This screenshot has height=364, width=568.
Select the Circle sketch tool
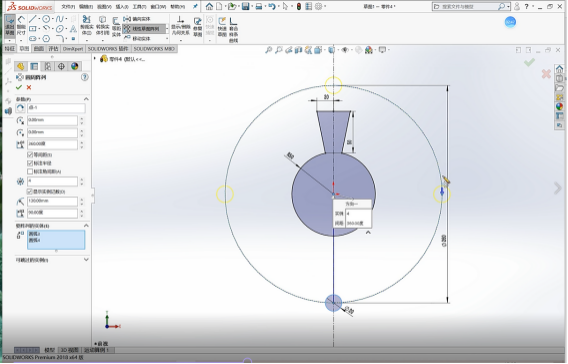(46, 19)
